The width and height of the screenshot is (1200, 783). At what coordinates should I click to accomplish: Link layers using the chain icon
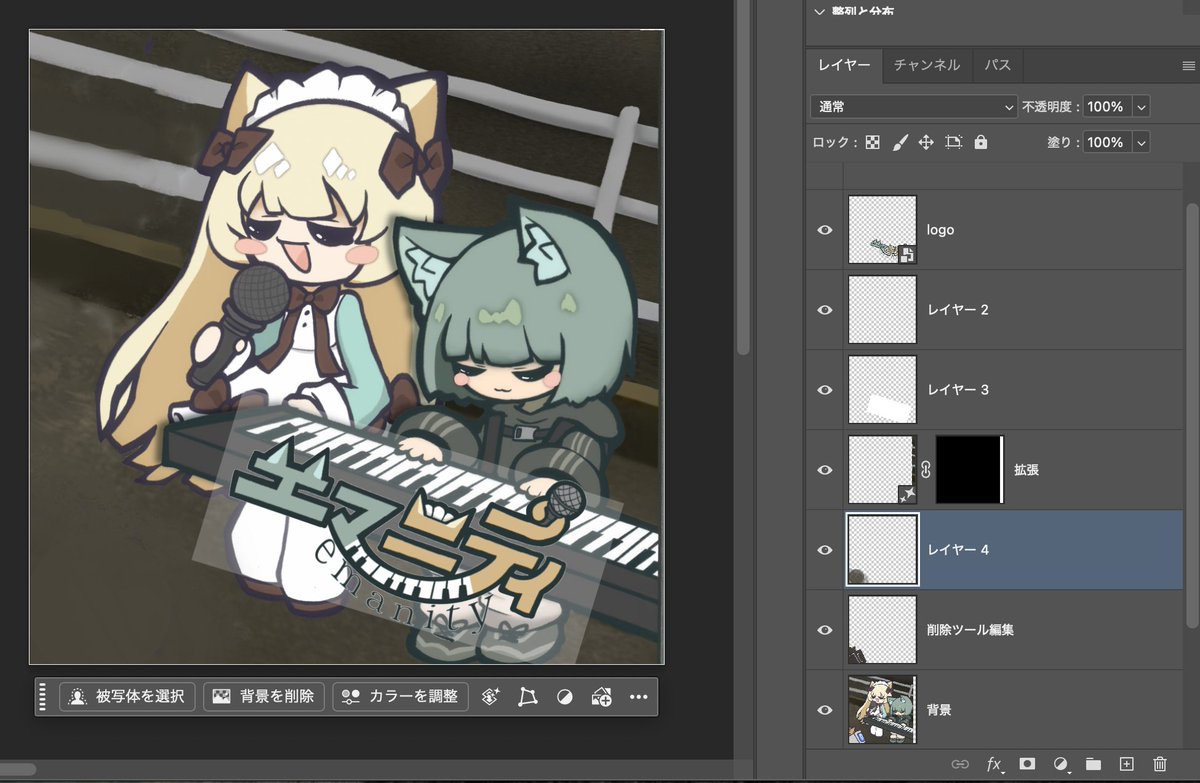(960, 764)
